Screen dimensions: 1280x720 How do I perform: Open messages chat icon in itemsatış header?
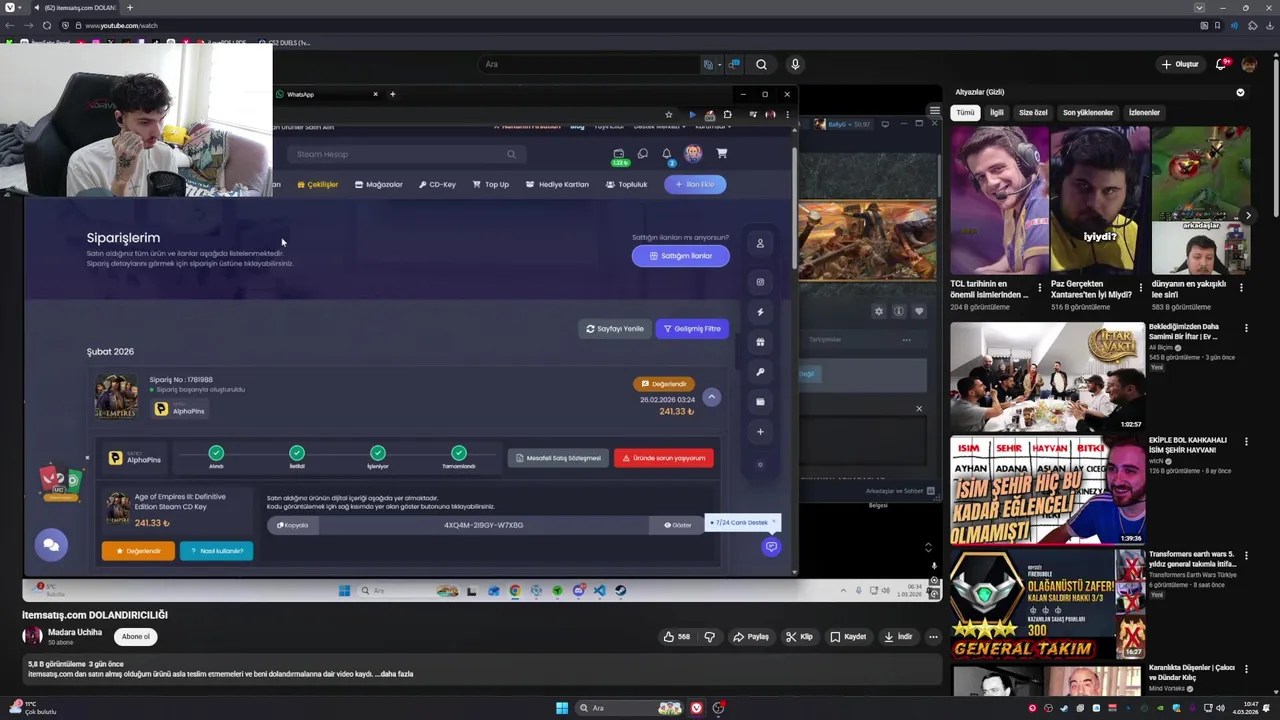(x=643, y=154)
